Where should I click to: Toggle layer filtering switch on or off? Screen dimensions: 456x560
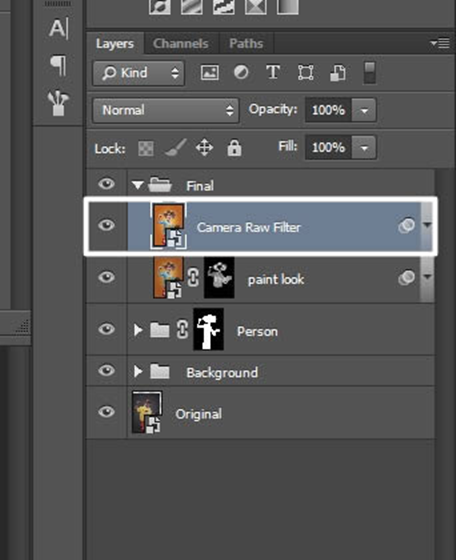[x=370, y=73]
